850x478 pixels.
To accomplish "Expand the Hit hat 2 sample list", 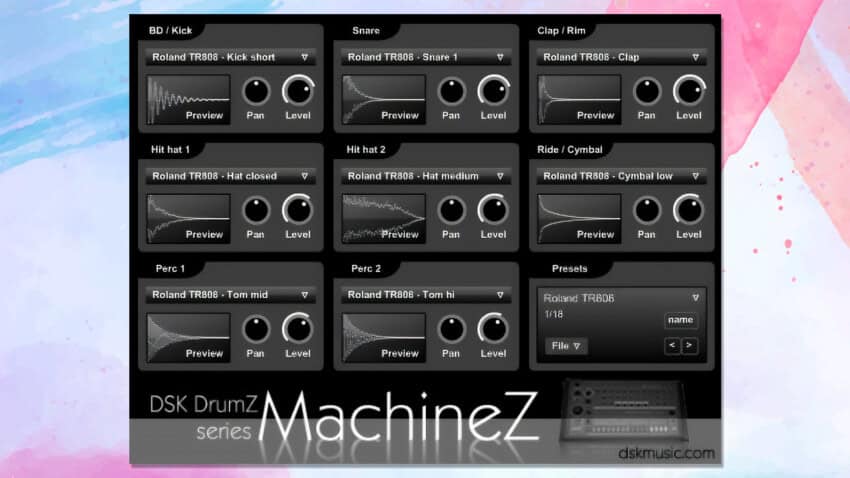I will (426, 176).
